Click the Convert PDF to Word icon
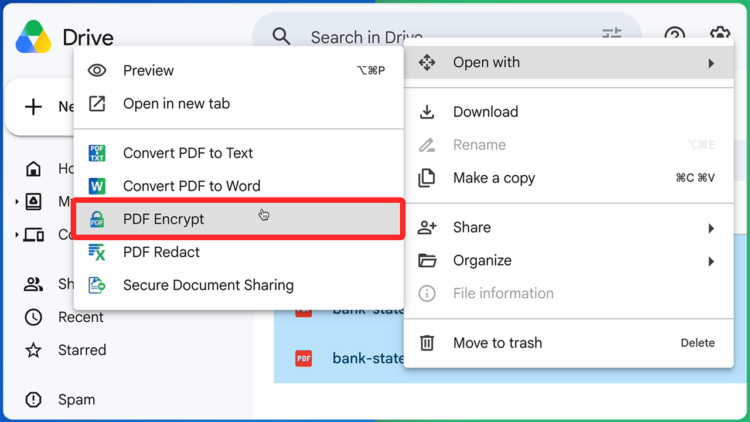Image resolution: width=750 pixels, height=422 pixels. (x=97, y=186)
